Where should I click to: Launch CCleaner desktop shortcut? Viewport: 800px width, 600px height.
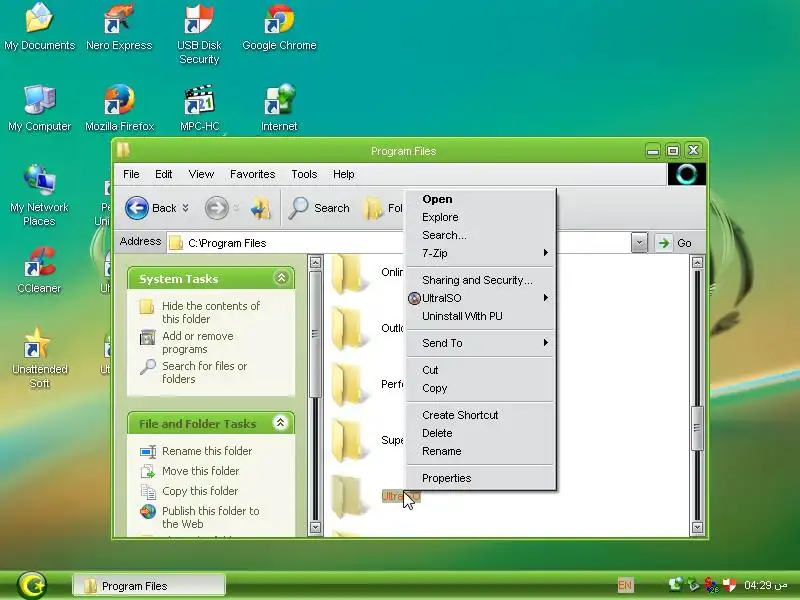click(39, 270)
